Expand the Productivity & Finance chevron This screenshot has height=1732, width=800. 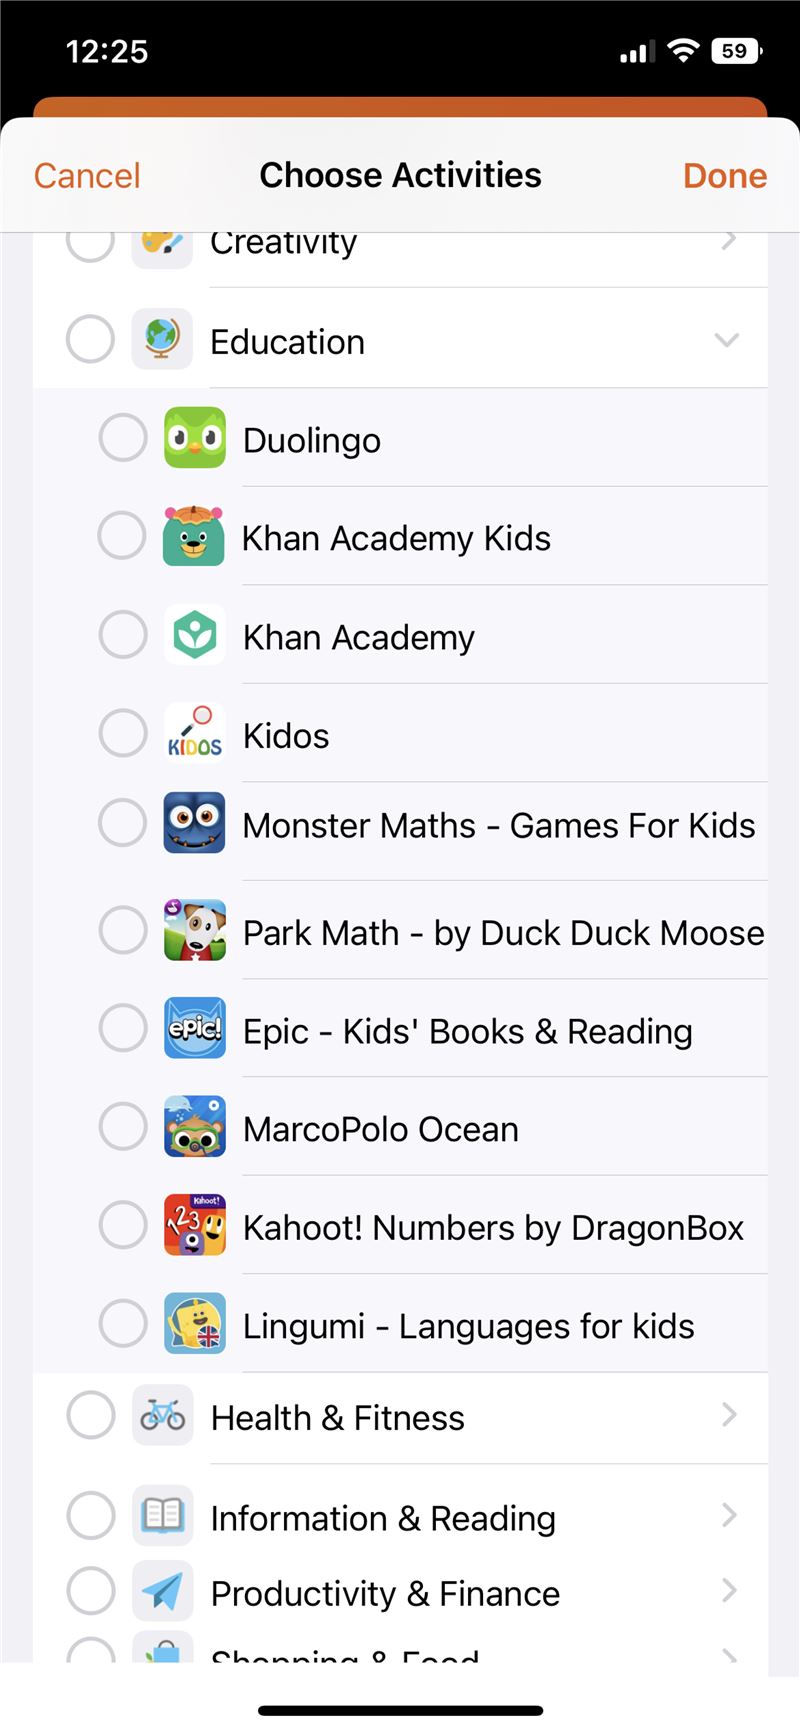(729, 1590)
